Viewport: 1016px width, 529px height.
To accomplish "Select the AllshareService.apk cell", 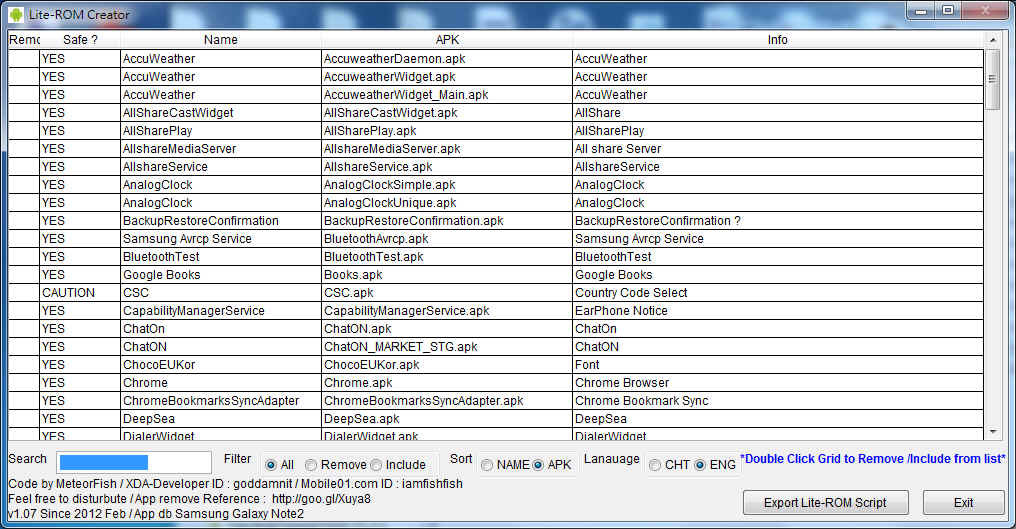I will pos(447,167).
